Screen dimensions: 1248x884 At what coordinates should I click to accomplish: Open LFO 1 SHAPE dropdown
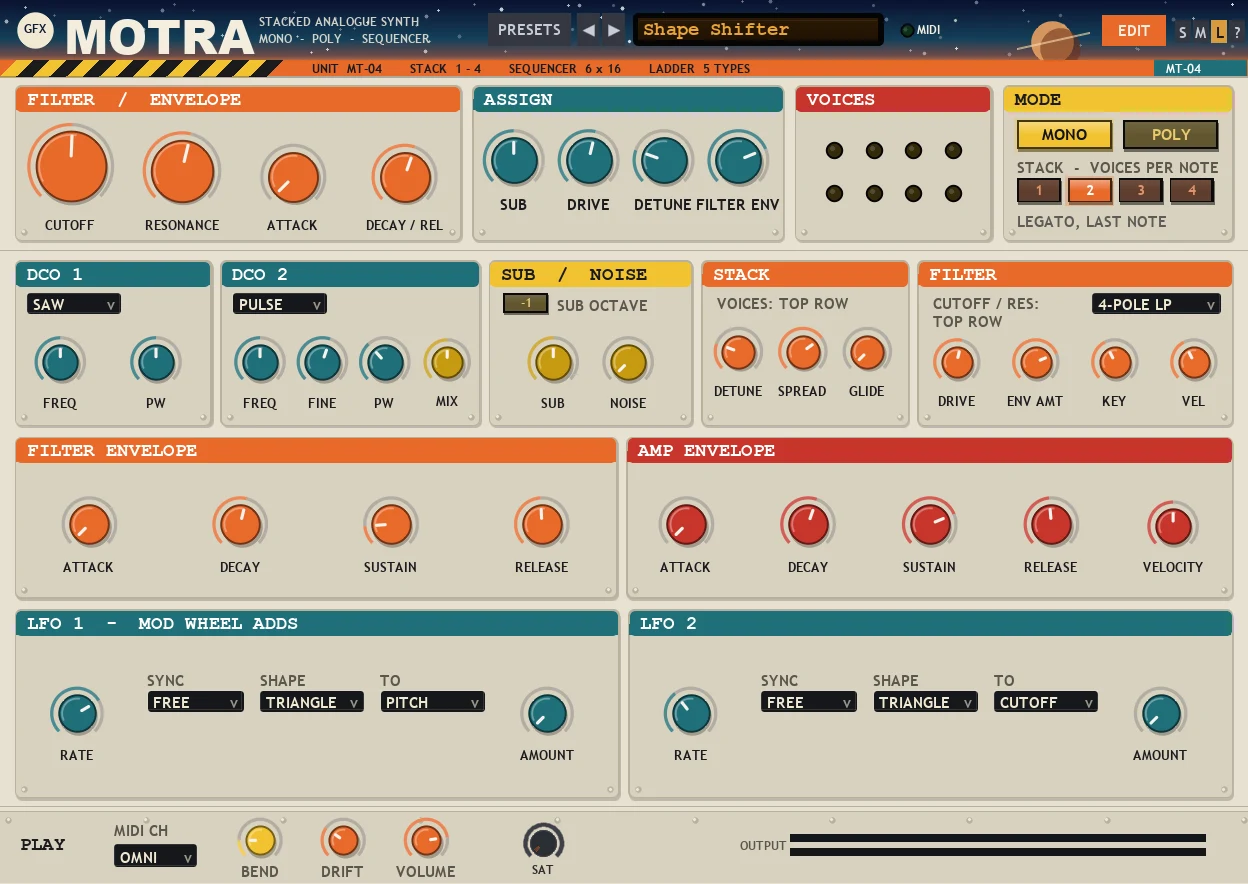coord(312,702)
